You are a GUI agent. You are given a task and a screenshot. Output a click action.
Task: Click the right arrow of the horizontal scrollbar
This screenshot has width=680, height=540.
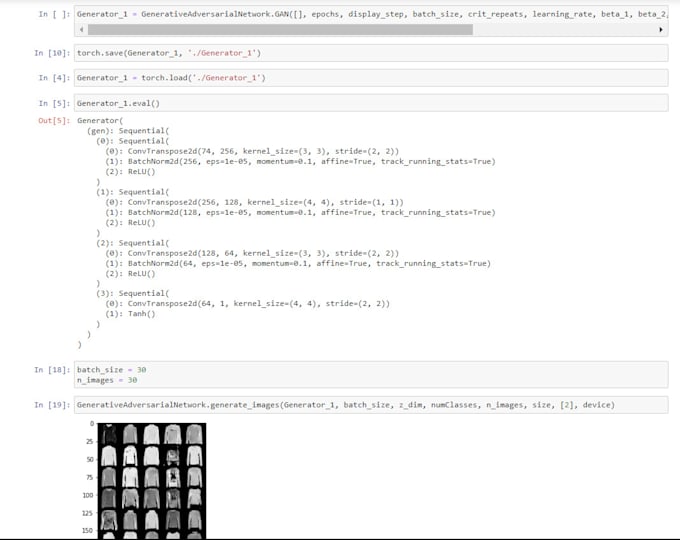(x=660, y=30)
